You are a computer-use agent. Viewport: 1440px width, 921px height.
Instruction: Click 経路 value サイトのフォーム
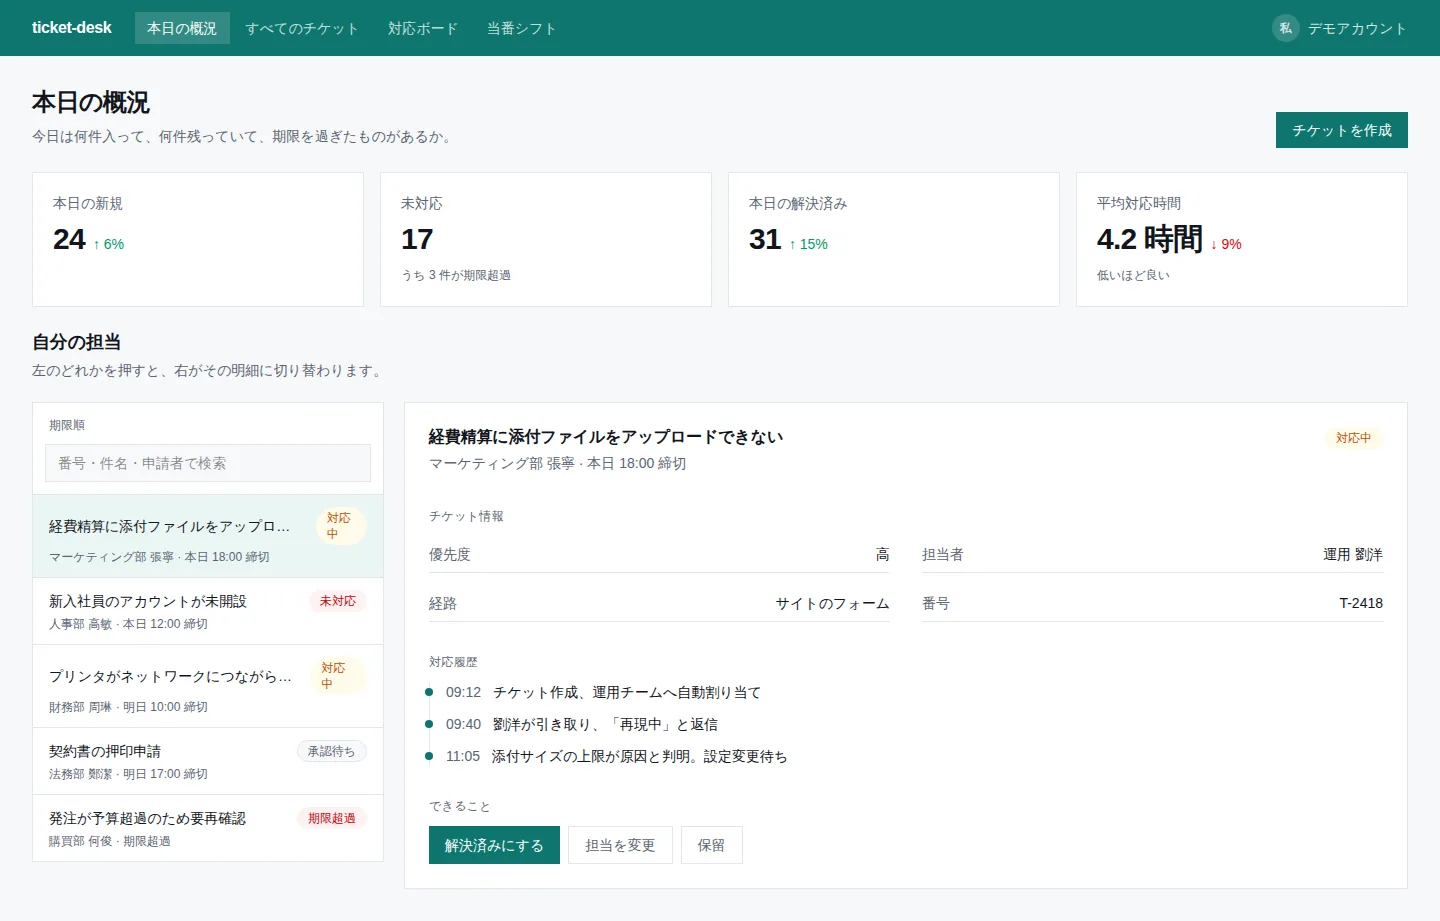(x=832, y=603)
